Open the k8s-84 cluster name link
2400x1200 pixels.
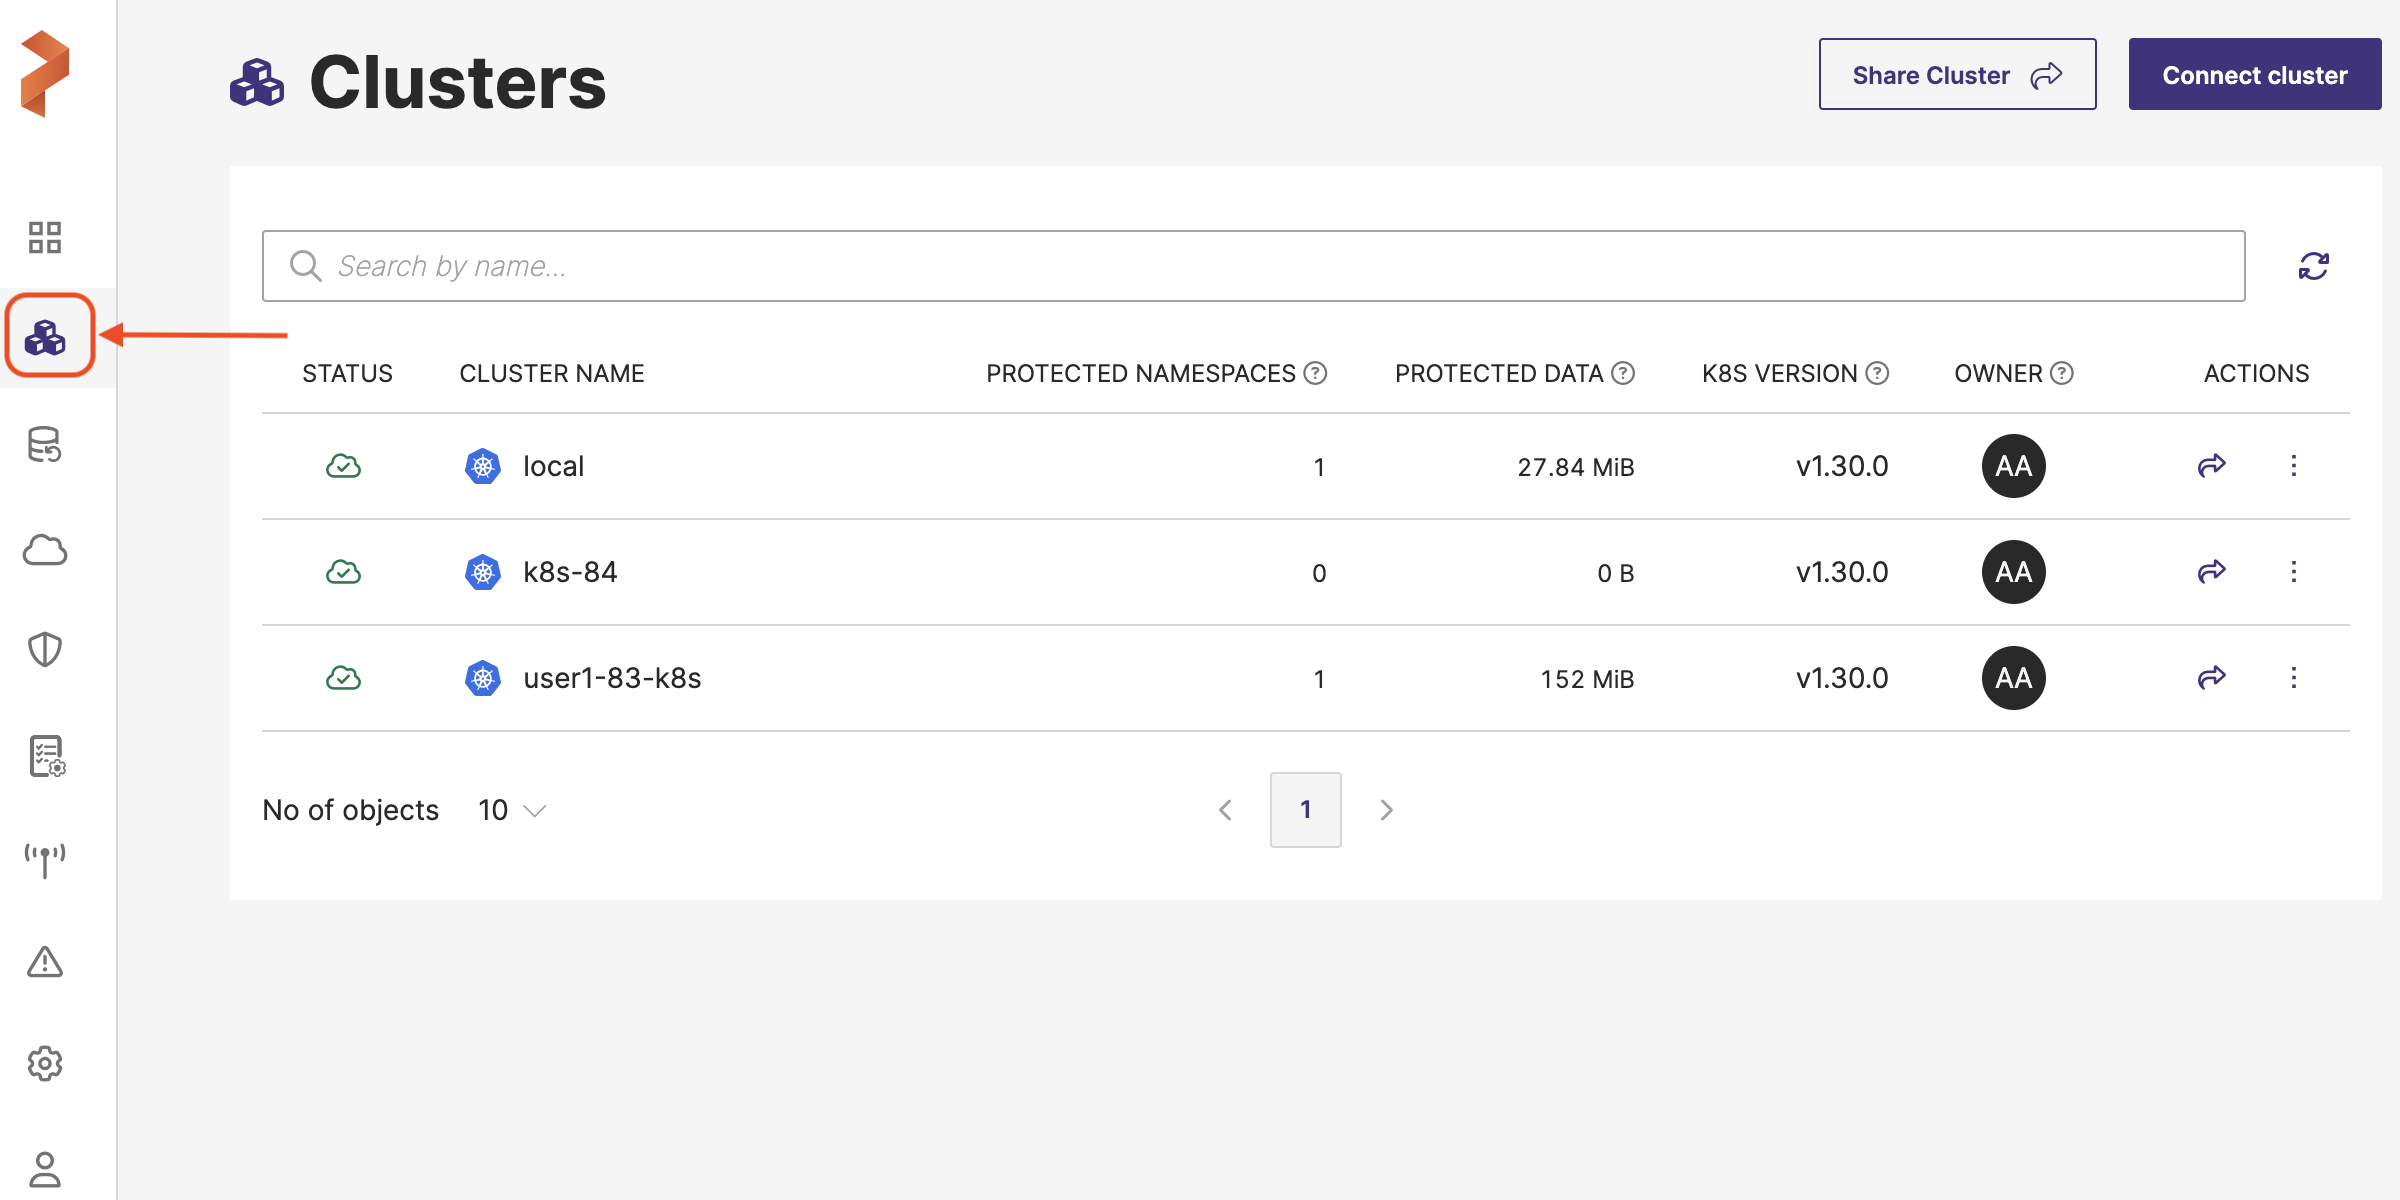(570, 572)
